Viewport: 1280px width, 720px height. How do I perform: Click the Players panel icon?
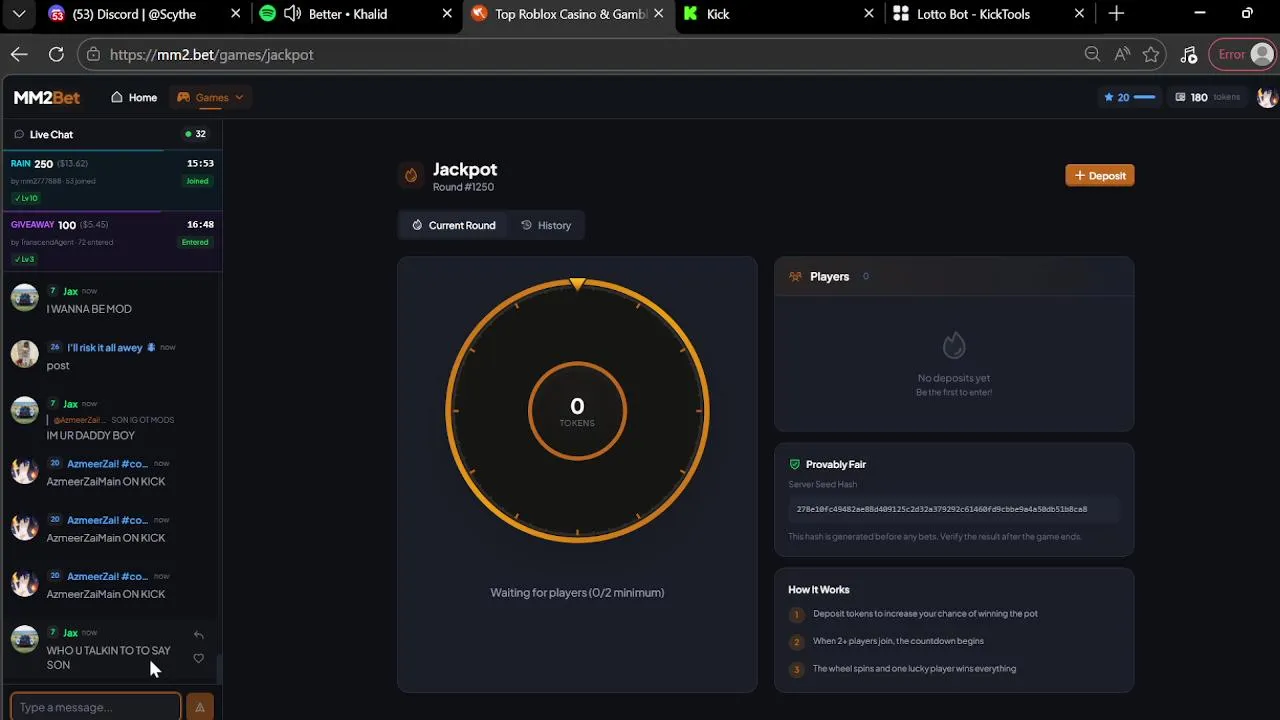[x=796, y=276]
